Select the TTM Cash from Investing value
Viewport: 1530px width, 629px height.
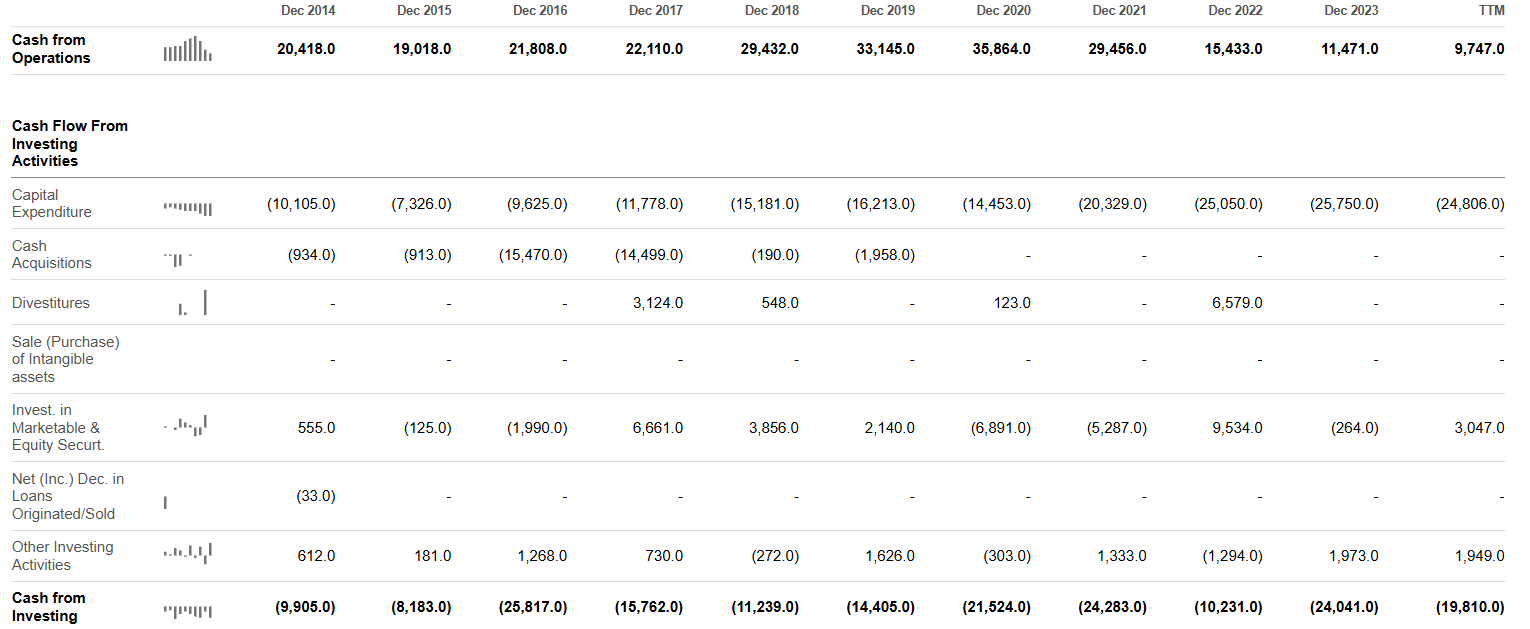(1469, 607)
